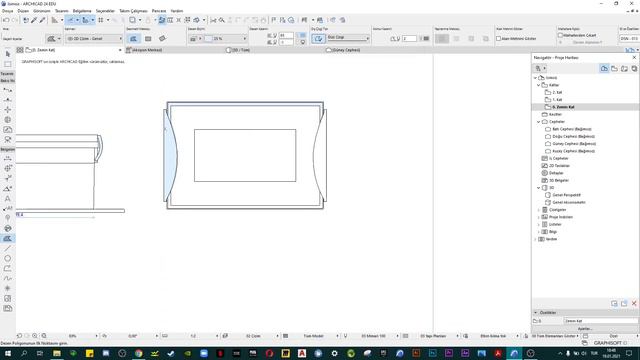Choose the rotated rectangle geometry method icon
The image size is (640, 360).
click(x=162, y=39)
